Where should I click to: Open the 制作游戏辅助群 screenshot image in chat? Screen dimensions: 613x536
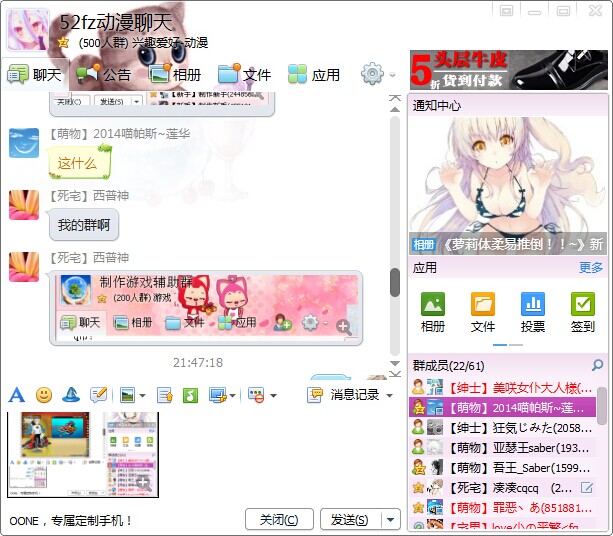pyautogui.click(x=206, y=308)
